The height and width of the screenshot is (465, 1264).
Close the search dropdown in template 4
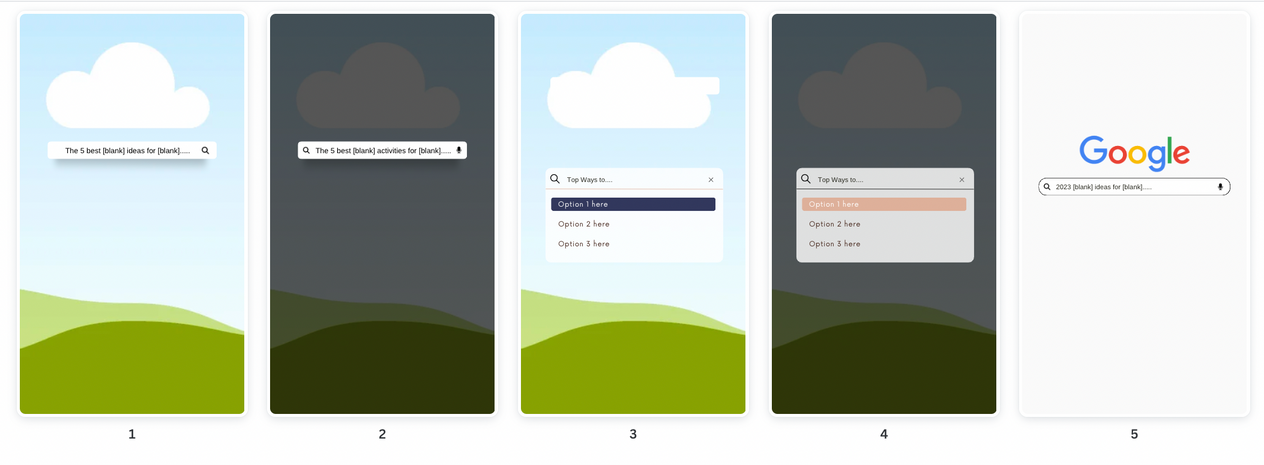coord(962,180)
